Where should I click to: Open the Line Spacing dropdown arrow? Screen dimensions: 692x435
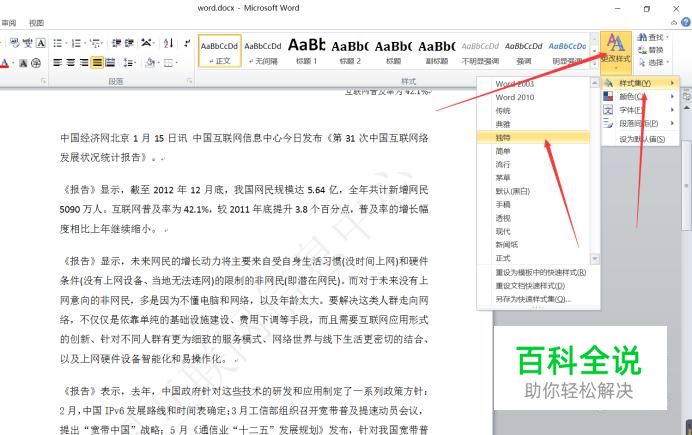135,63
